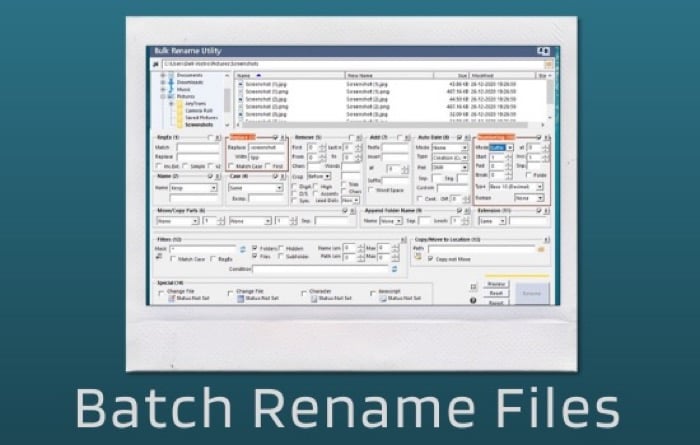
Task: Click reset R icon of Append Folder Name (9) panel
Action: point(467,211)
